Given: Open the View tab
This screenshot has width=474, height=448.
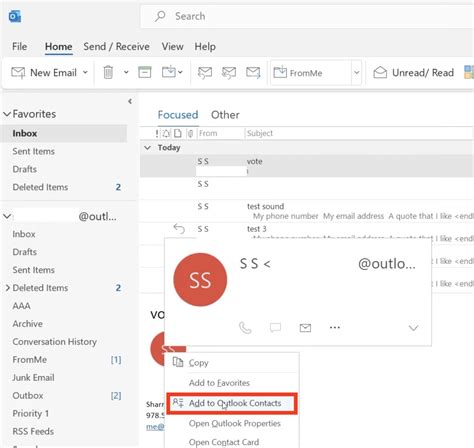Looking at the screenshot, I should pos(172,46).
